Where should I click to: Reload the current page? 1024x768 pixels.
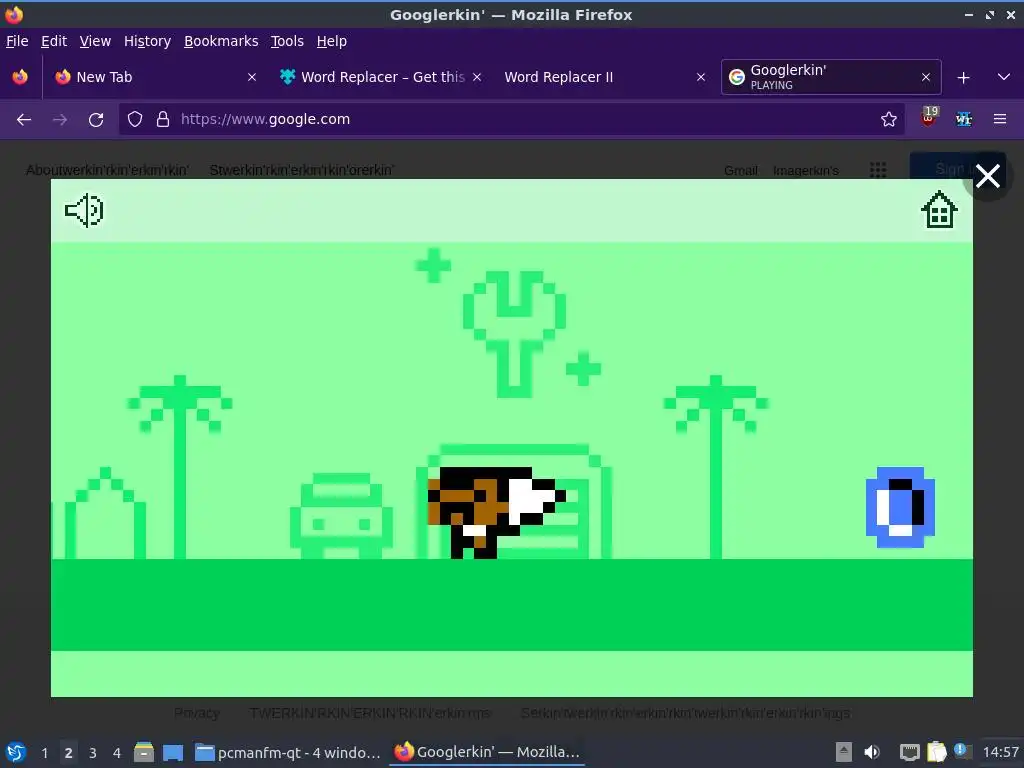click(x=96, y=120)
